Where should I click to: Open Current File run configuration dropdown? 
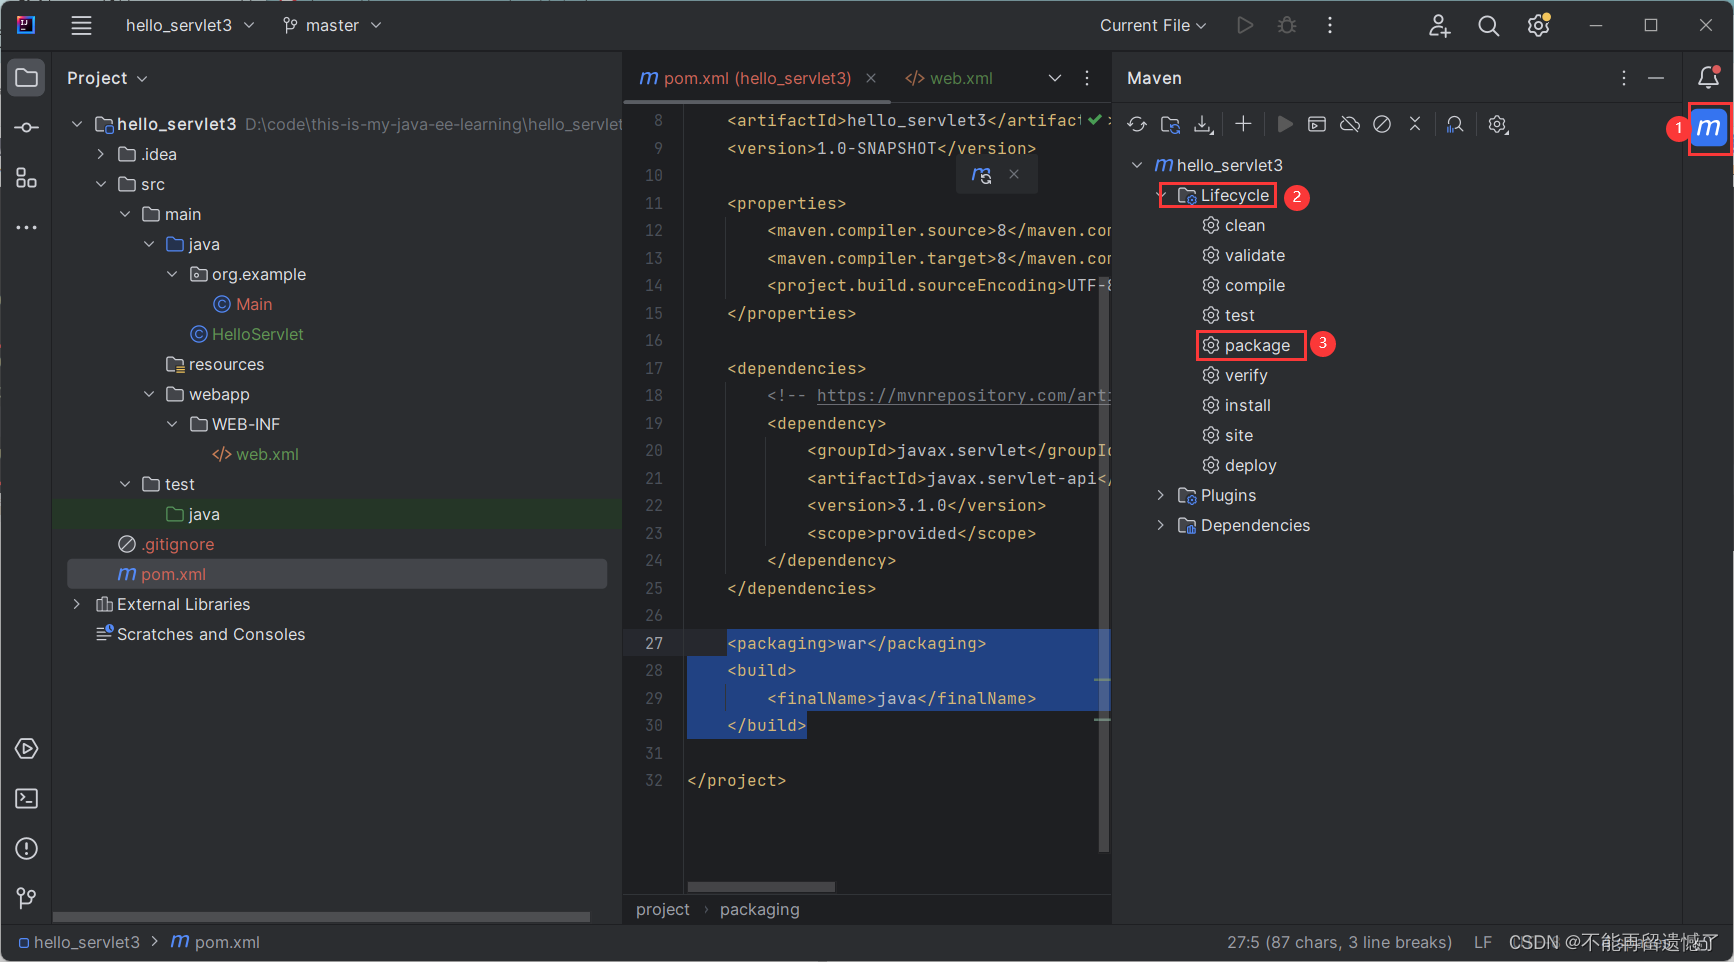click(x=1153, y=25)
